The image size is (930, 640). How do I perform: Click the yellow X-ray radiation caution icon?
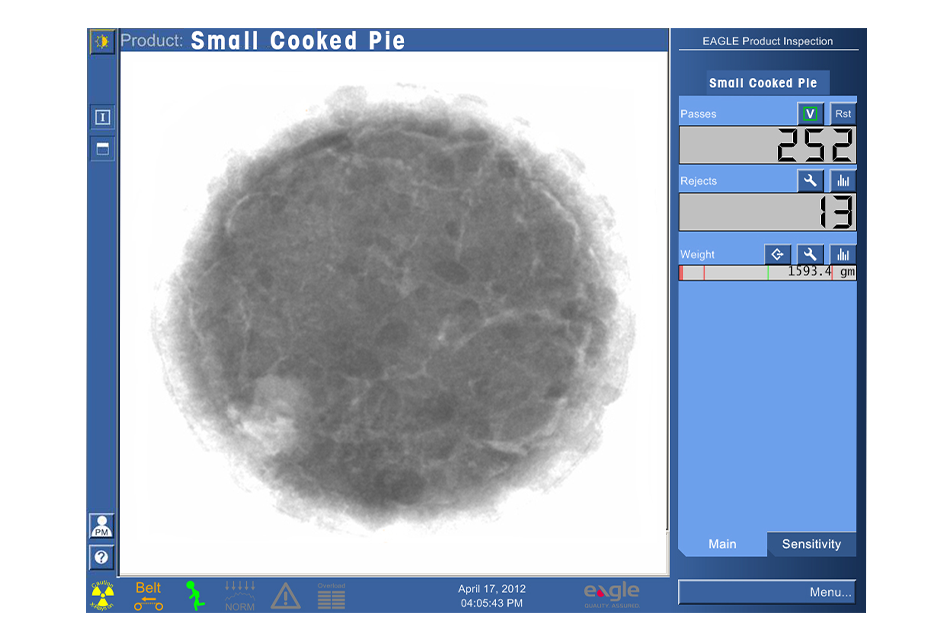[x=103, y=596]
